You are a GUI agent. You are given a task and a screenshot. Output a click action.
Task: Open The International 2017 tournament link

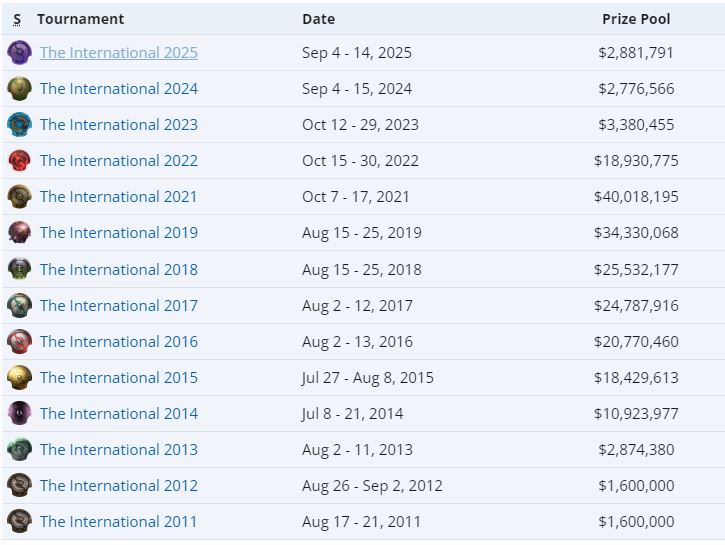point(119,306)
